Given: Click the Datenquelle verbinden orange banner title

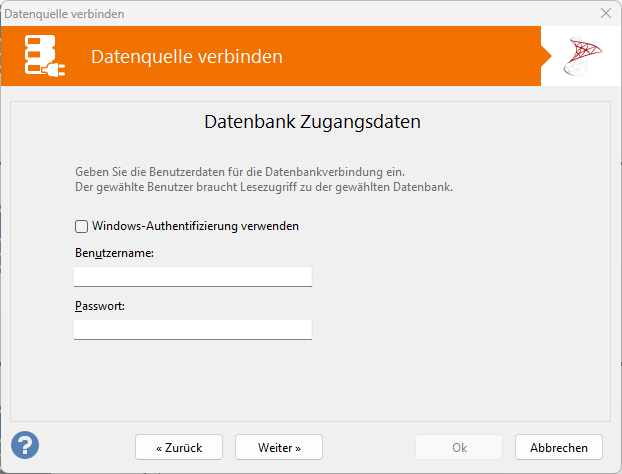Looking at the screenshot, I should pyautogui.click(x=187, y=57).
